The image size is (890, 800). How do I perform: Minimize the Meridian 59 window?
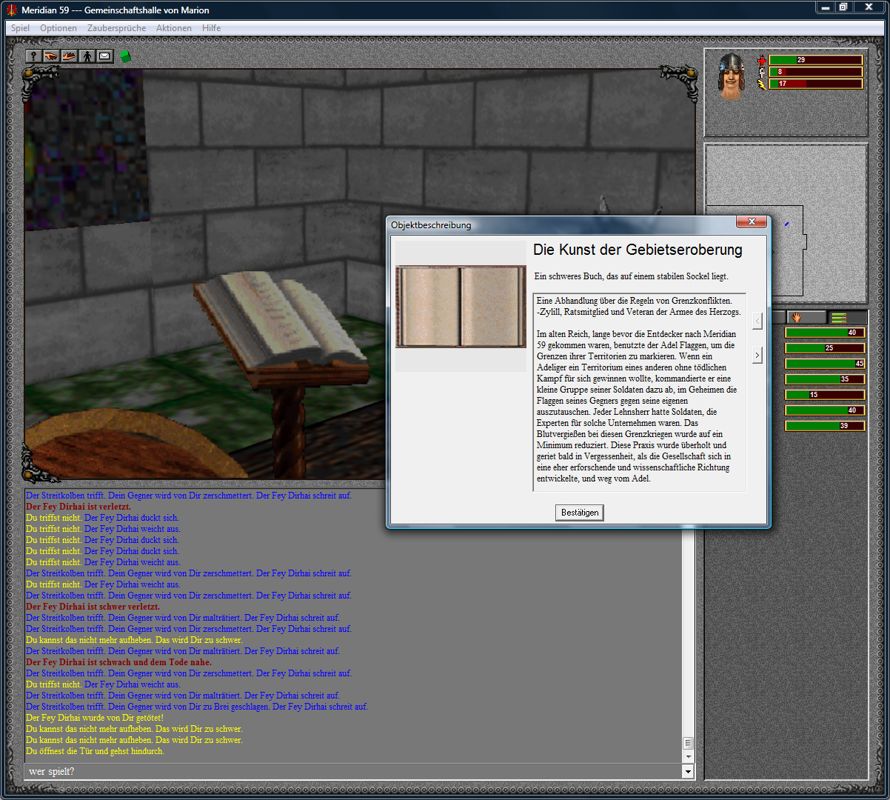click(825, 7)
